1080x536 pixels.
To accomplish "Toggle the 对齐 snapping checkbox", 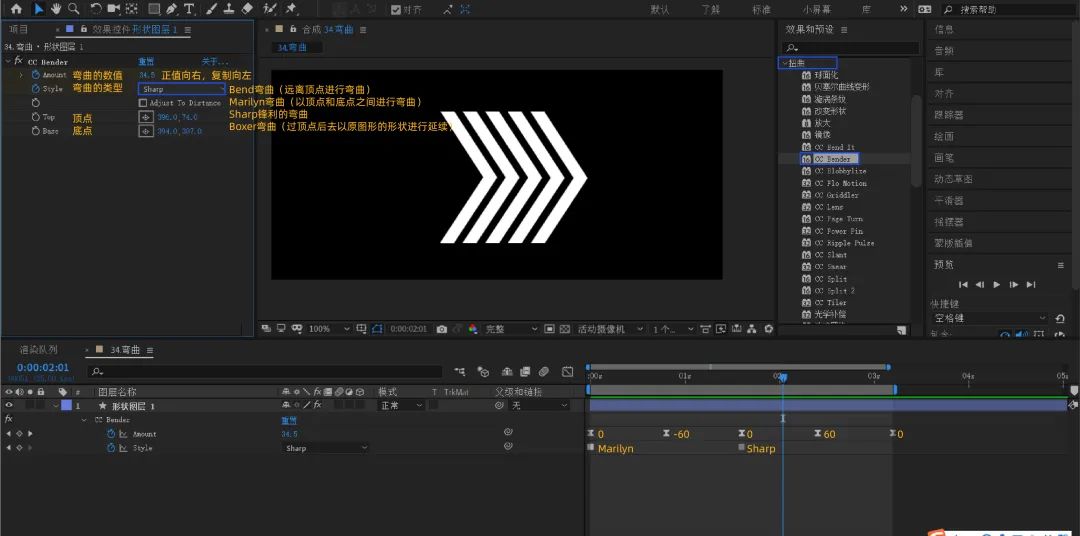I will tap(395, 10).
